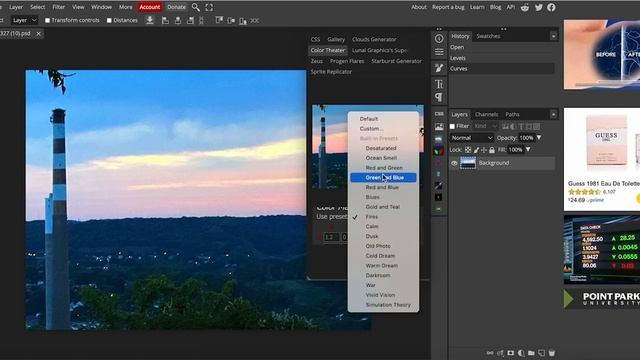
Task: Create new folder icon in Layers panel
Action: [x=531, y=353]
